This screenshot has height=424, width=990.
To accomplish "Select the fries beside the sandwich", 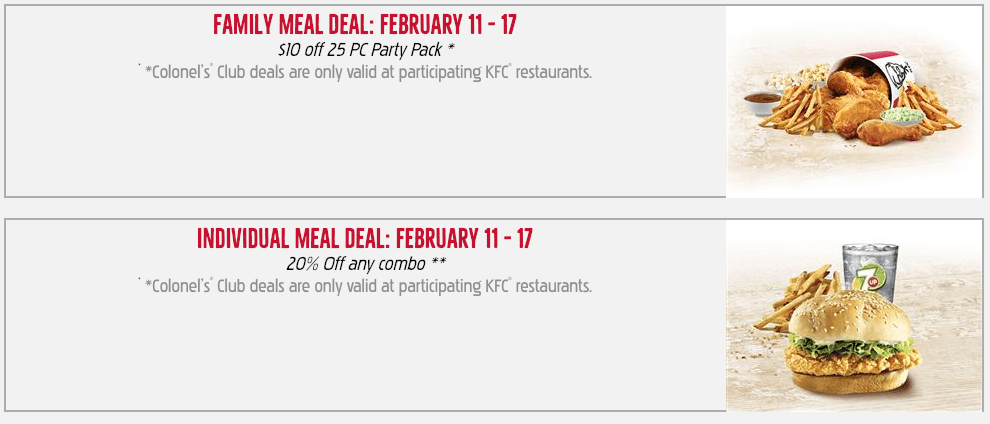I will (x=796, y=298).
